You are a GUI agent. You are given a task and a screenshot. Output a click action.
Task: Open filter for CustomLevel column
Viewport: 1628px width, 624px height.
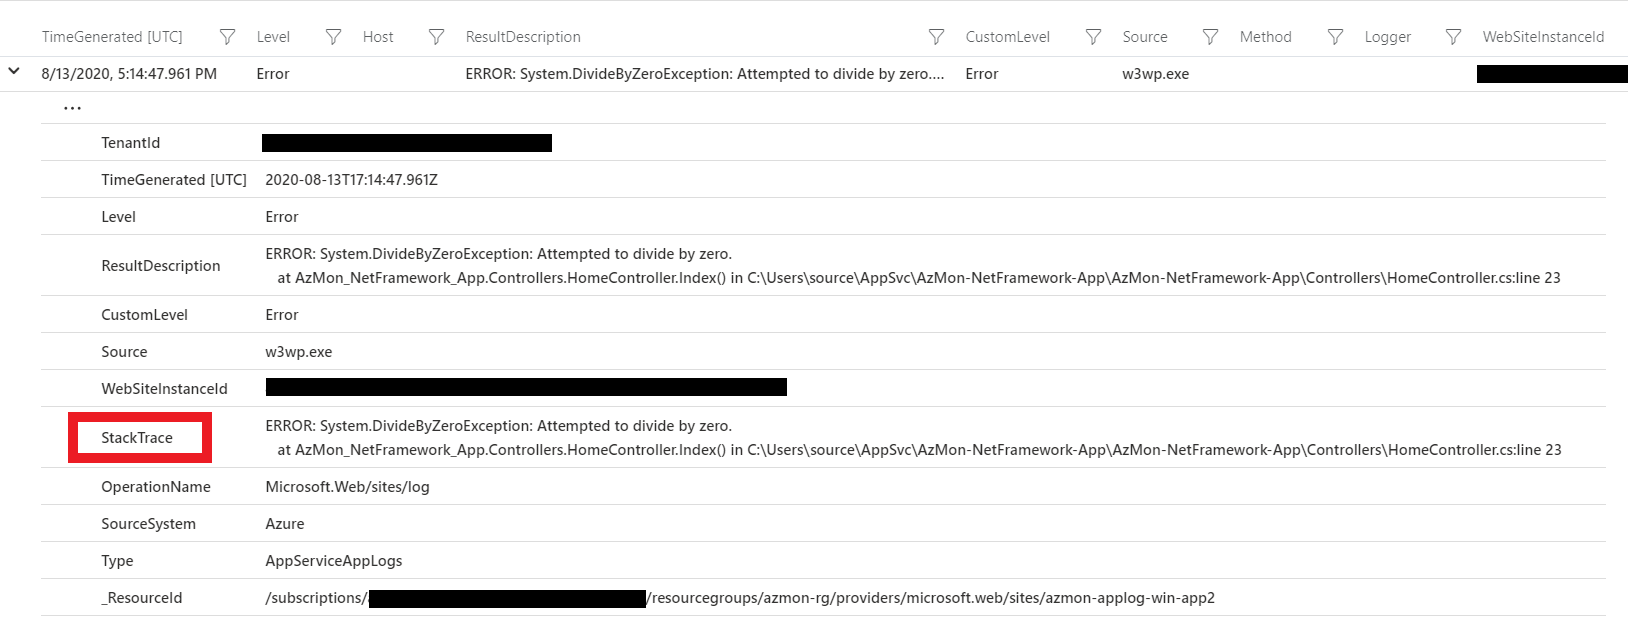point(1093,37)
